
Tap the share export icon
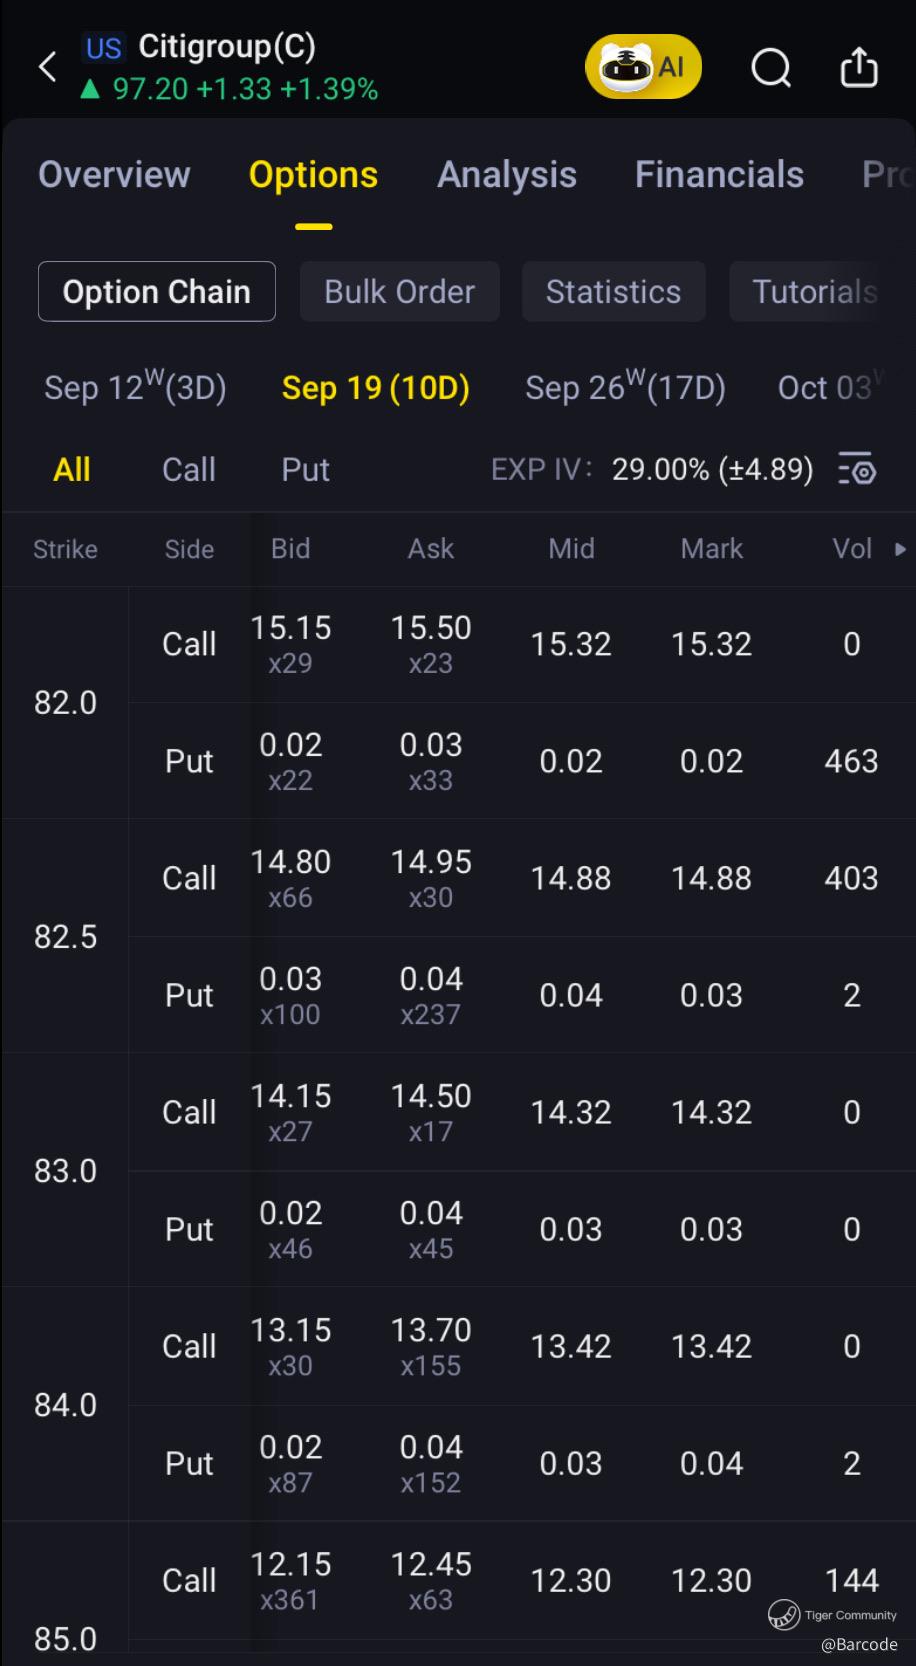(858, 68)
